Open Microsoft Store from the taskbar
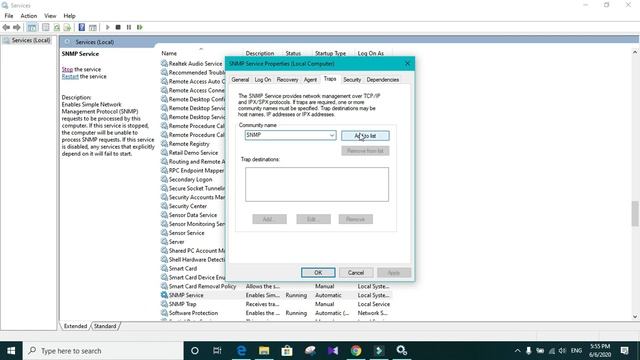This screenshot has width=640, height=360. pyautogui.click(x=287, y=351)
